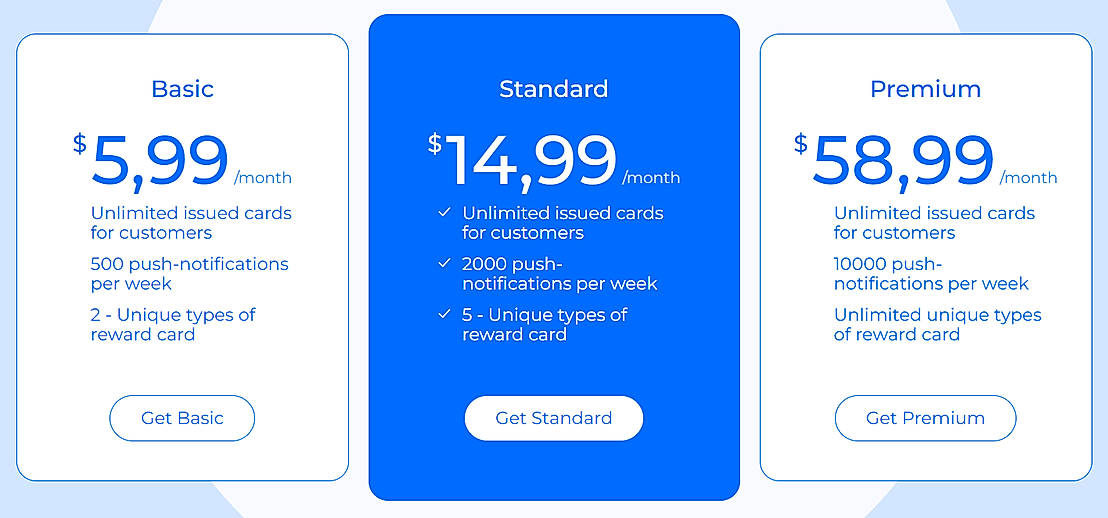Click checkmark beside 5 unique reward card types

(x=444, y=315)
